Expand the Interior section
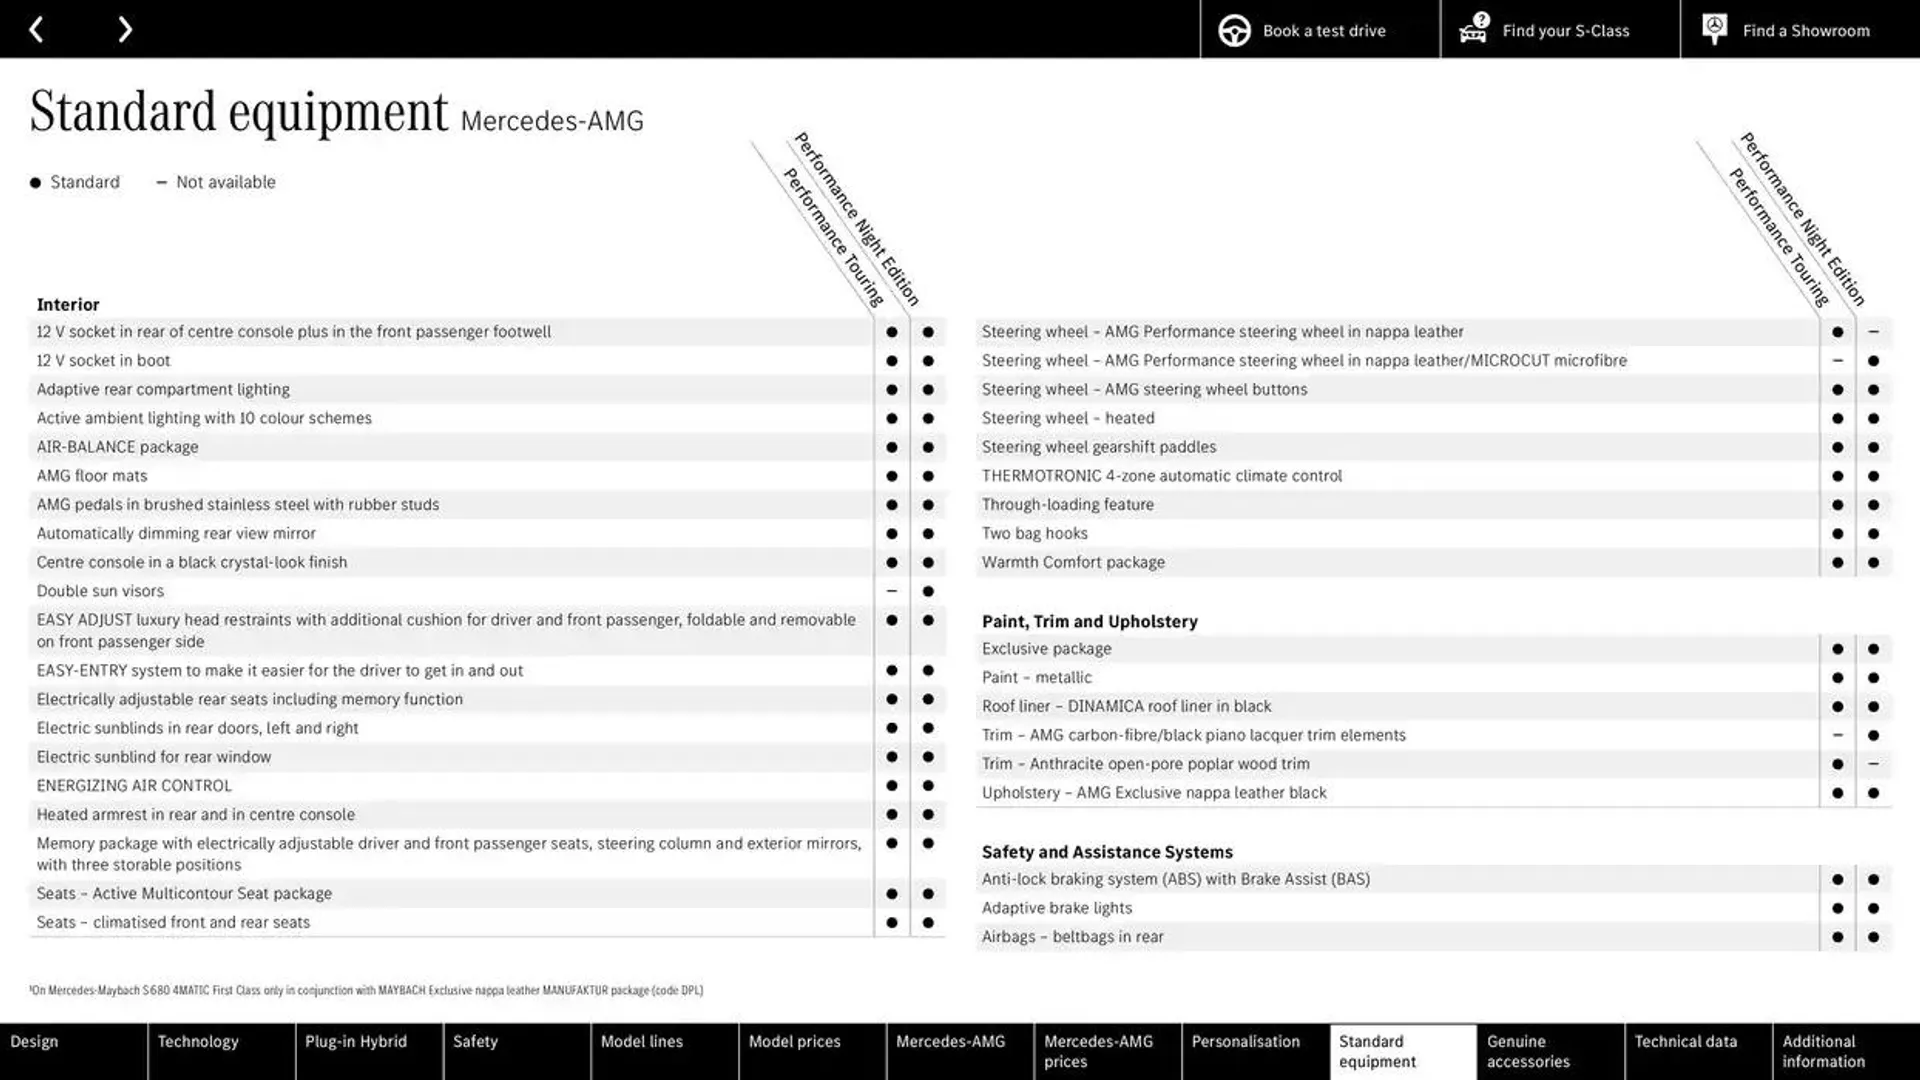This screenshot has width=1920, height=1080. coord(67,303)
